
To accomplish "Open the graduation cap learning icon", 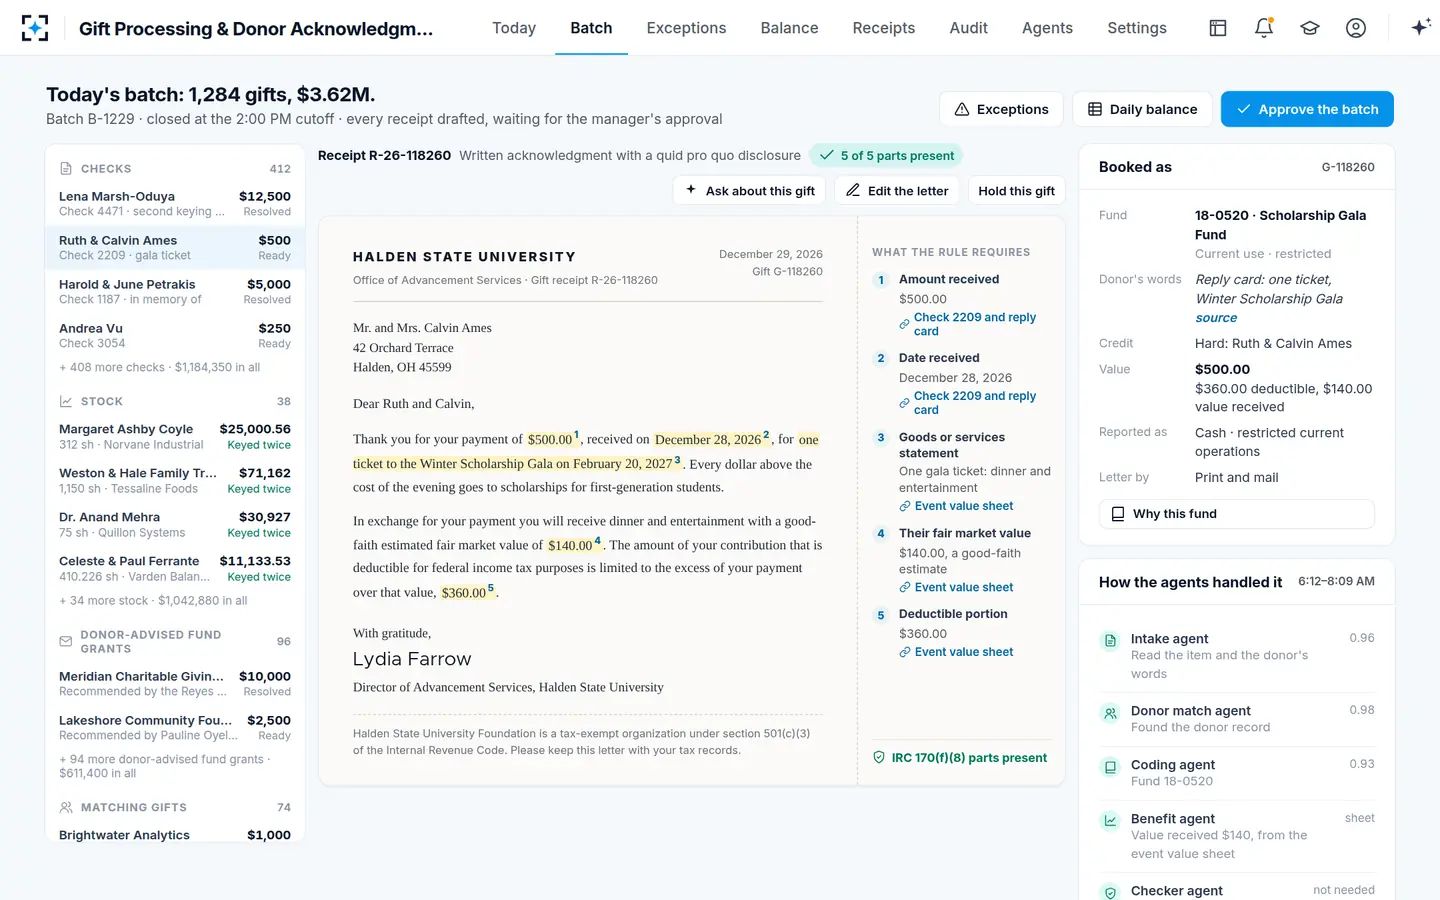I will tap(1310, 28).
